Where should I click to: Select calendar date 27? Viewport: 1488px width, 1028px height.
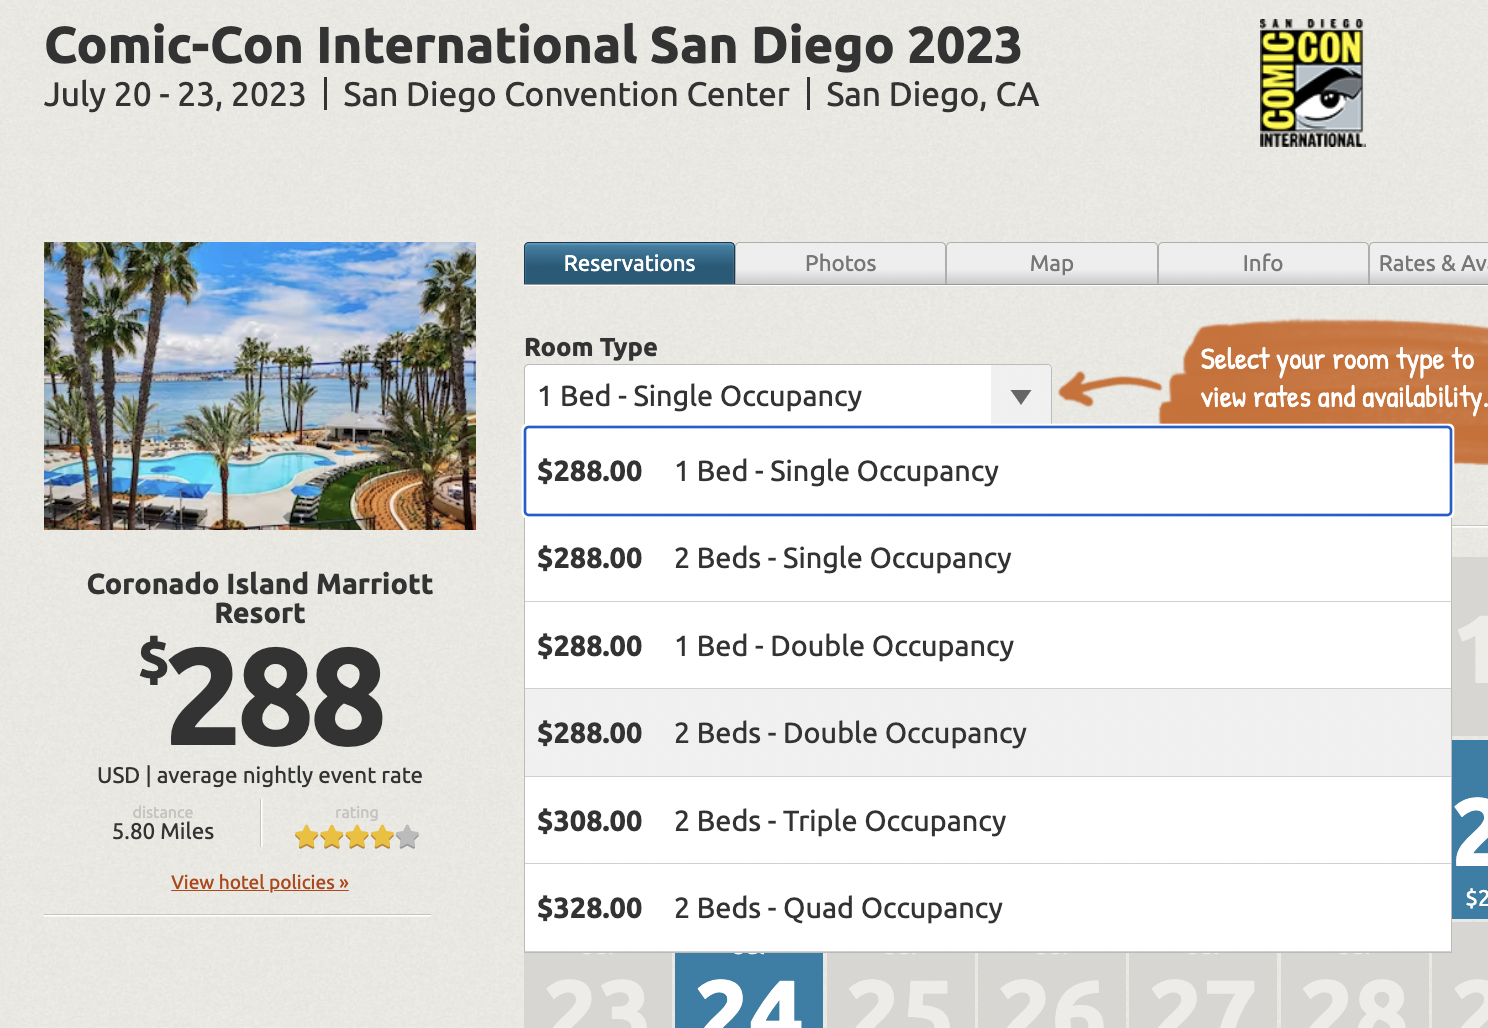pos(1203,990)
